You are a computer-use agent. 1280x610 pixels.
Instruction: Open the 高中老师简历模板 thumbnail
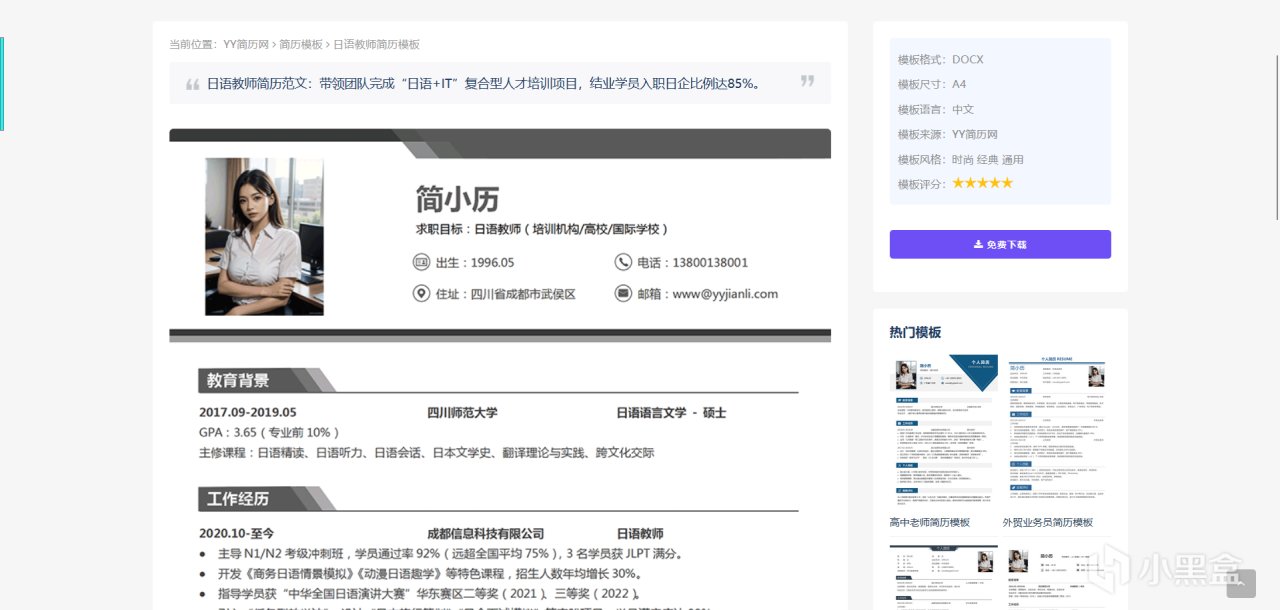944,431
